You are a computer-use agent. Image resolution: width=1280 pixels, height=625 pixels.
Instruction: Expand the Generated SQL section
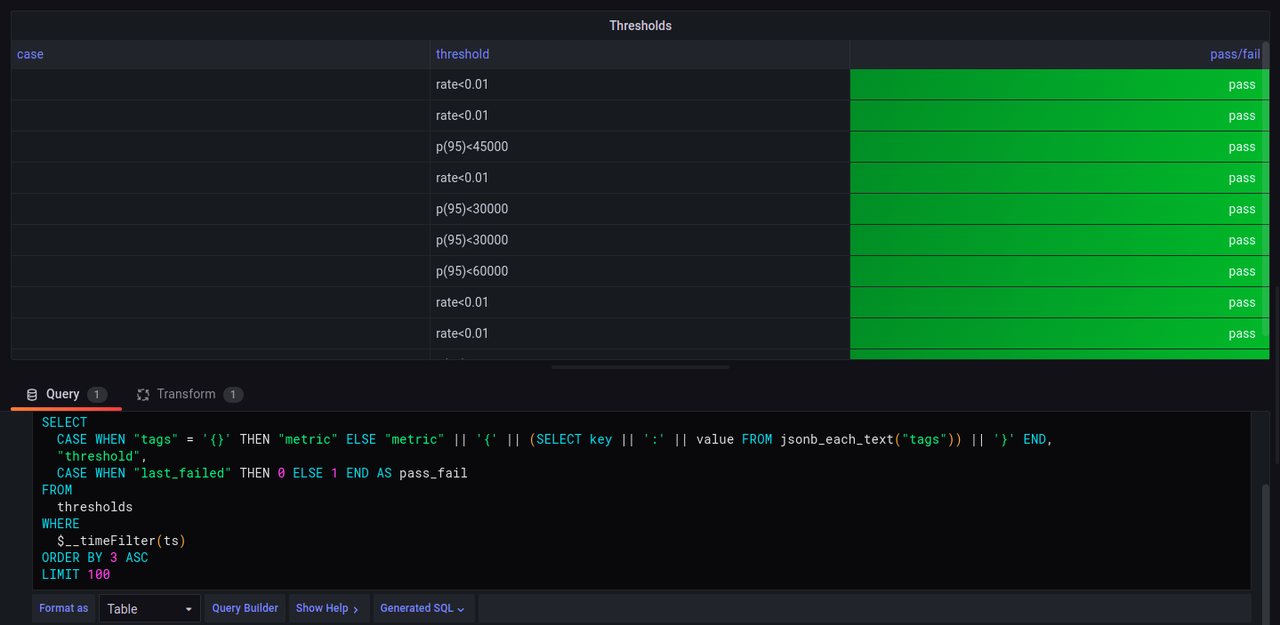point(422,608)
